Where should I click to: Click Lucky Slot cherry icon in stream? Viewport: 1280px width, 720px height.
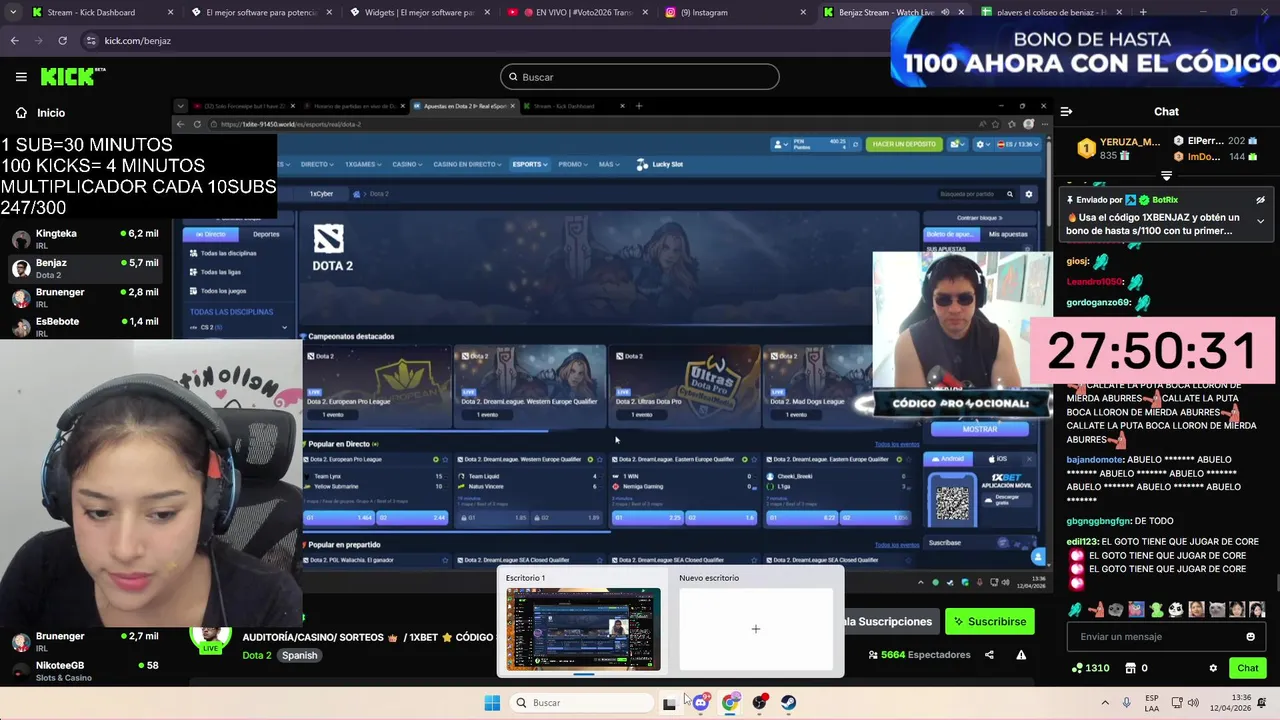pyautogui.click(x=641, y=164)
